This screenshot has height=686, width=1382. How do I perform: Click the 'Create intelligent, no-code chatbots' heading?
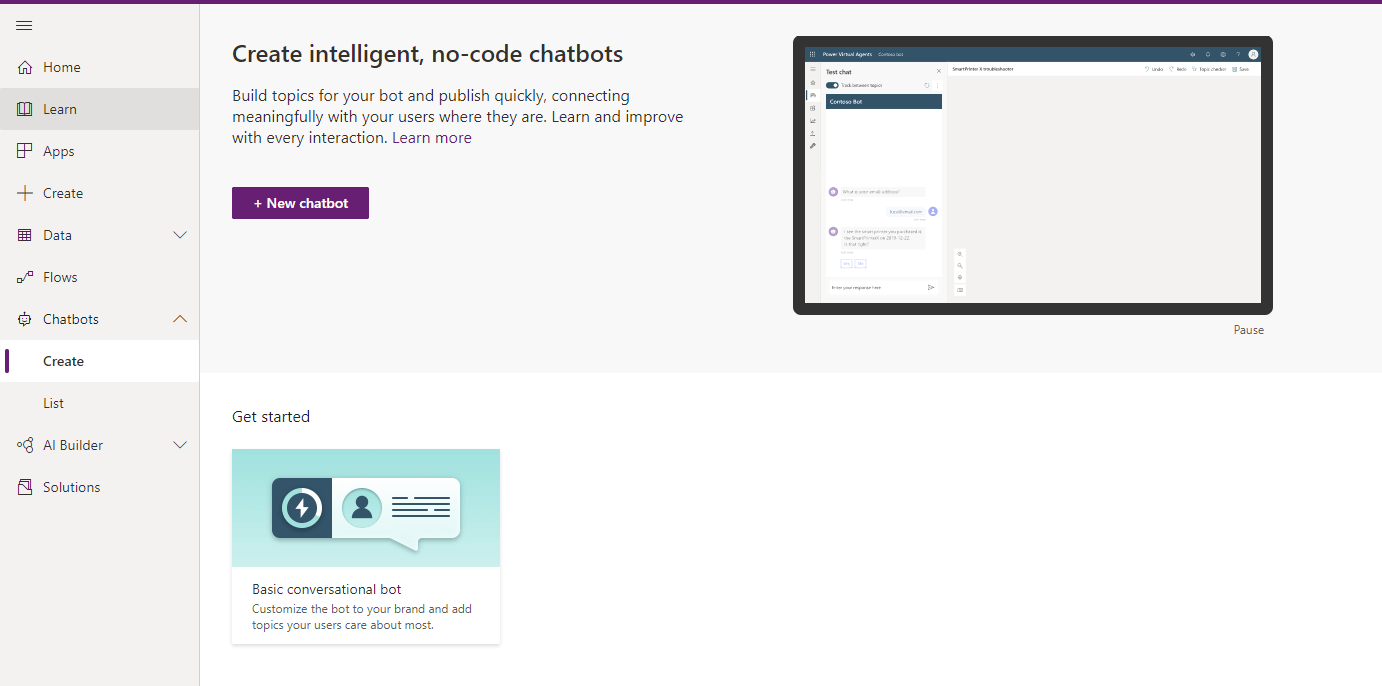(427, 54)
